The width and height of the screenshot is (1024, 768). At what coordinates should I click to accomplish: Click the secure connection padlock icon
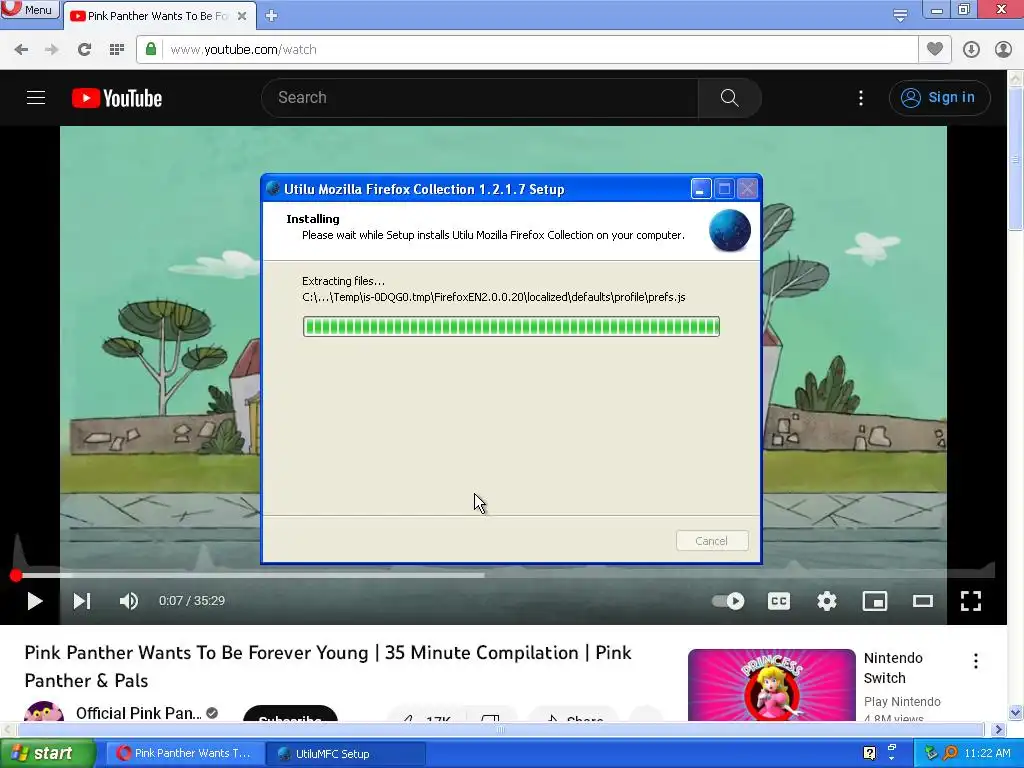pos(151,50)
